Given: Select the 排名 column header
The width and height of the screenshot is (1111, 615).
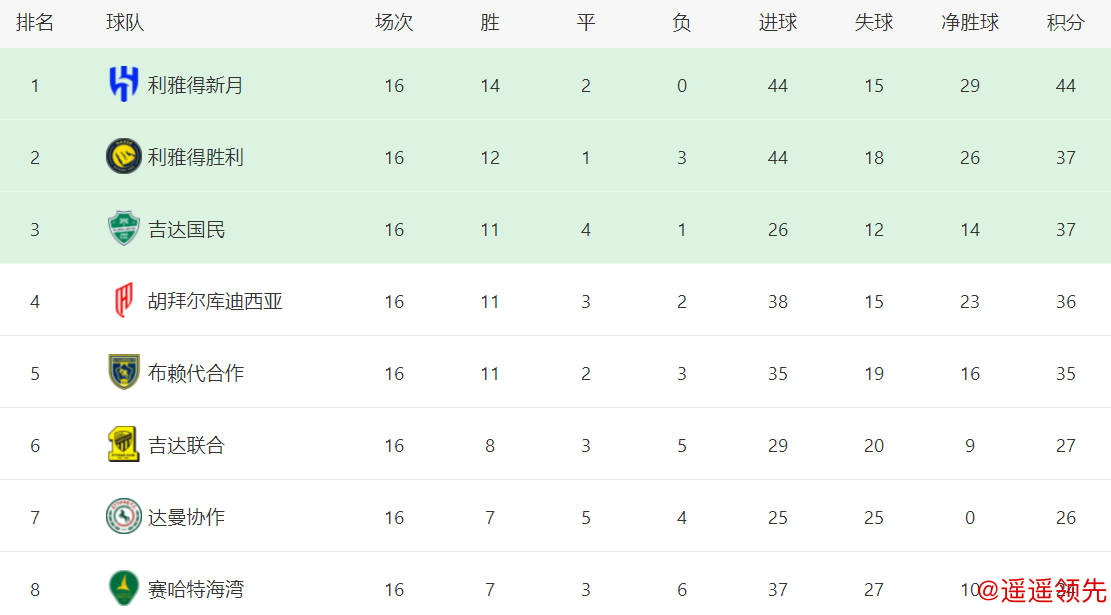Looking at the screenshot, I should click(x=35, y=23).
